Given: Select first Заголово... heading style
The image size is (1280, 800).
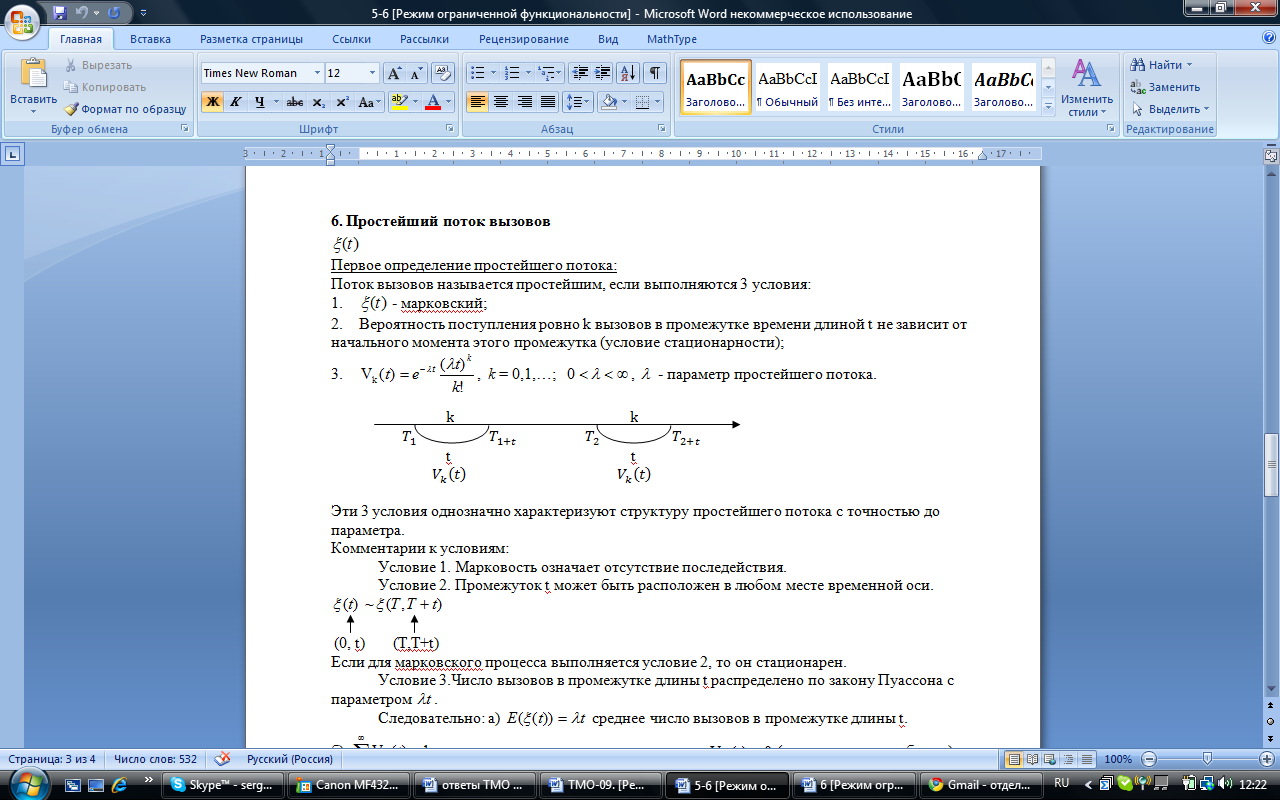Looking at the screenshot, I should (x=716, y=87).
